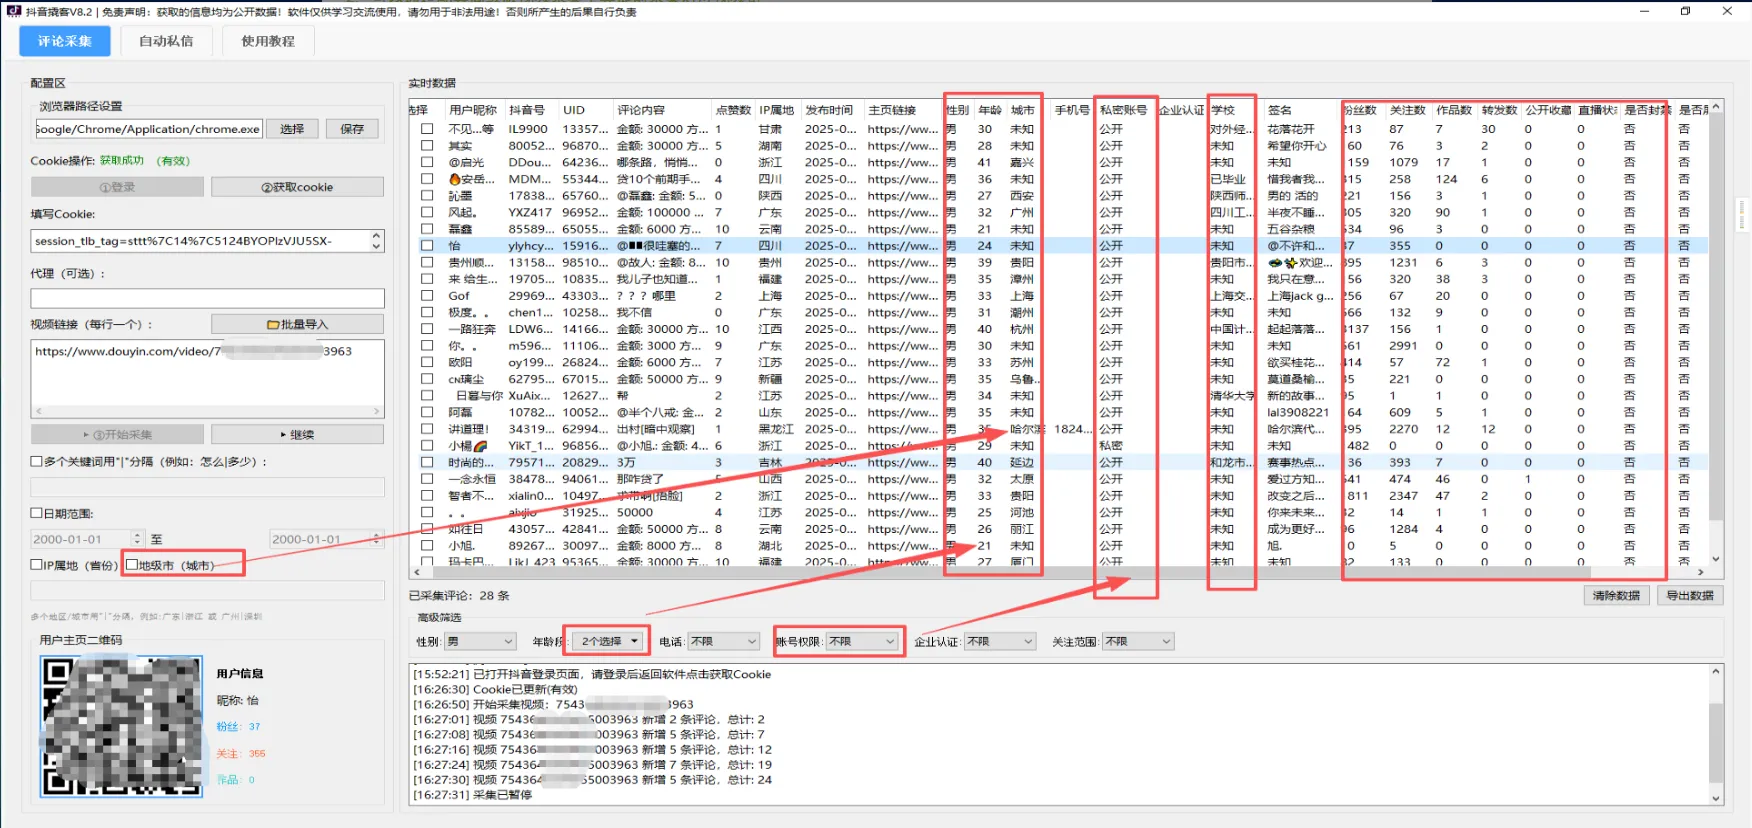Click the 清除数据 button
The image size is (1752, 828).
pos(1616,595)
